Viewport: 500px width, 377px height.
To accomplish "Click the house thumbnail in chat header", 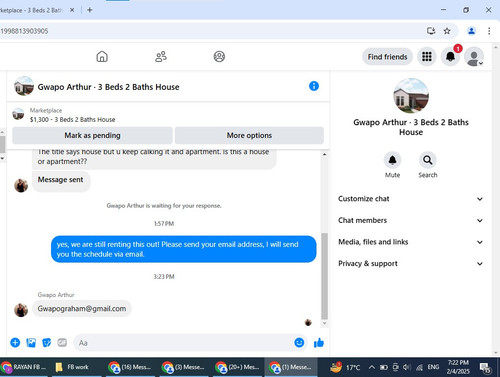I will point(24,86).
